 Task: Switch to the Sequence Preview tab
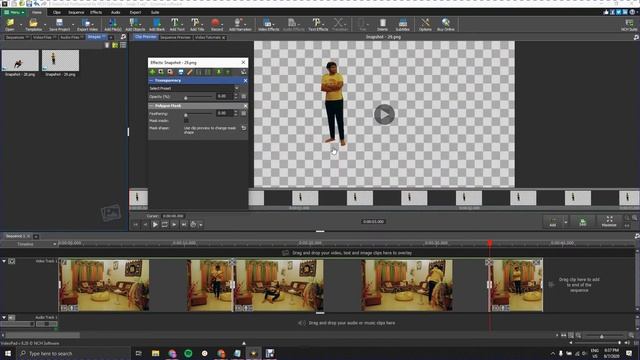coord(175,37)
